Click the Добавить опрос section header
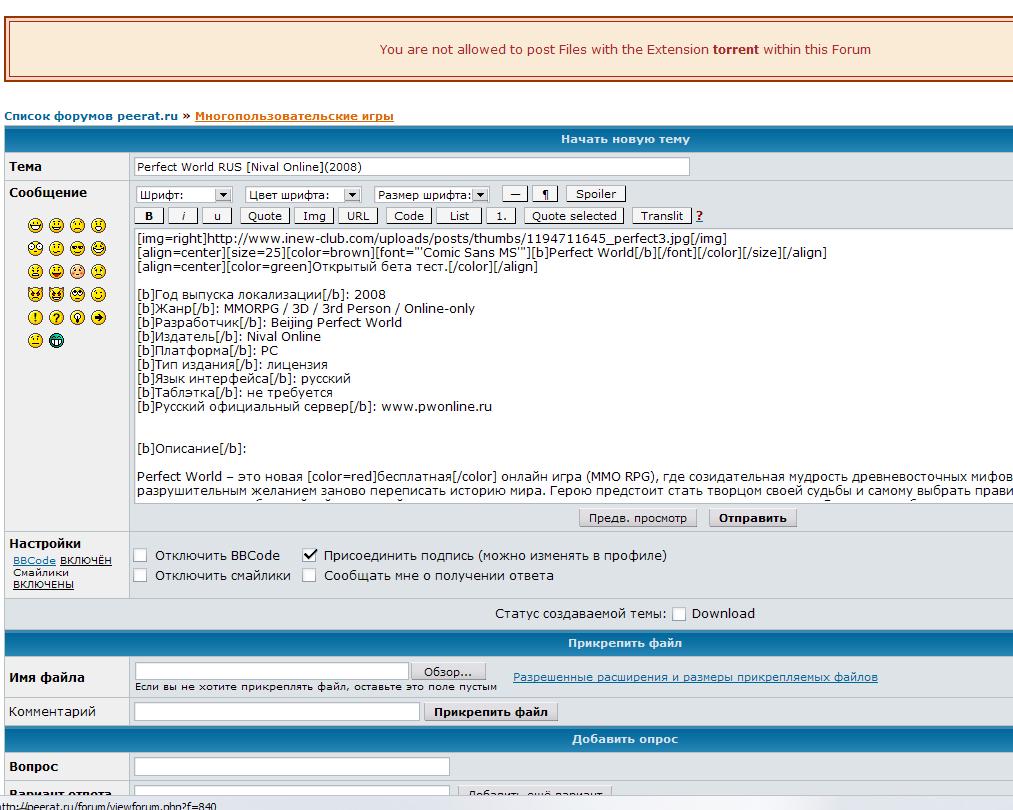 tap(625, 739)
